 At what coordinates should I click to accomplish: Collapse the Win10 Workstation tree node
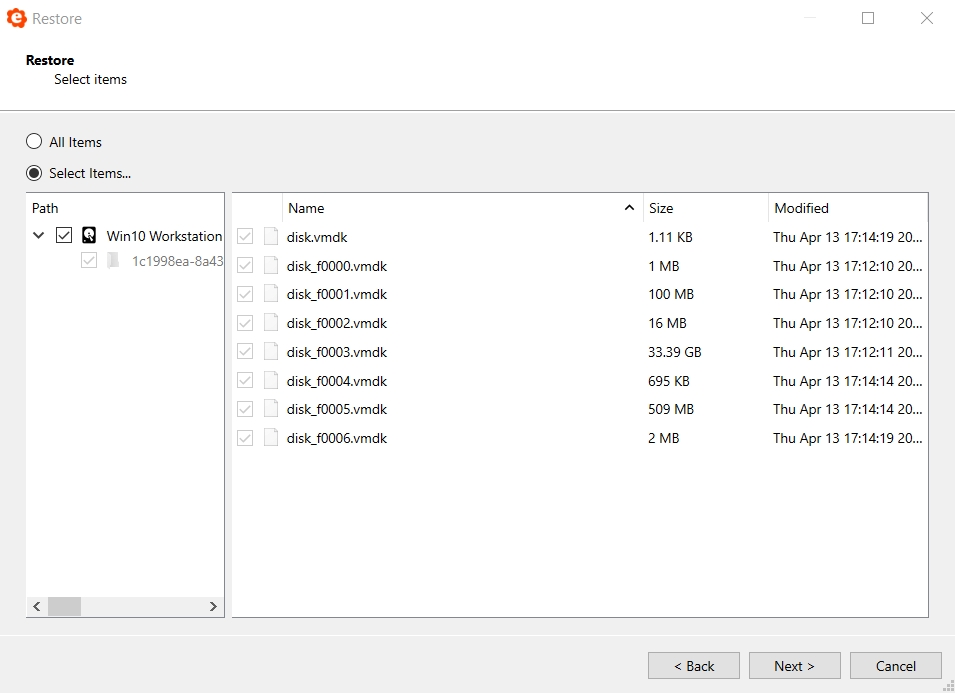(38, 235)
